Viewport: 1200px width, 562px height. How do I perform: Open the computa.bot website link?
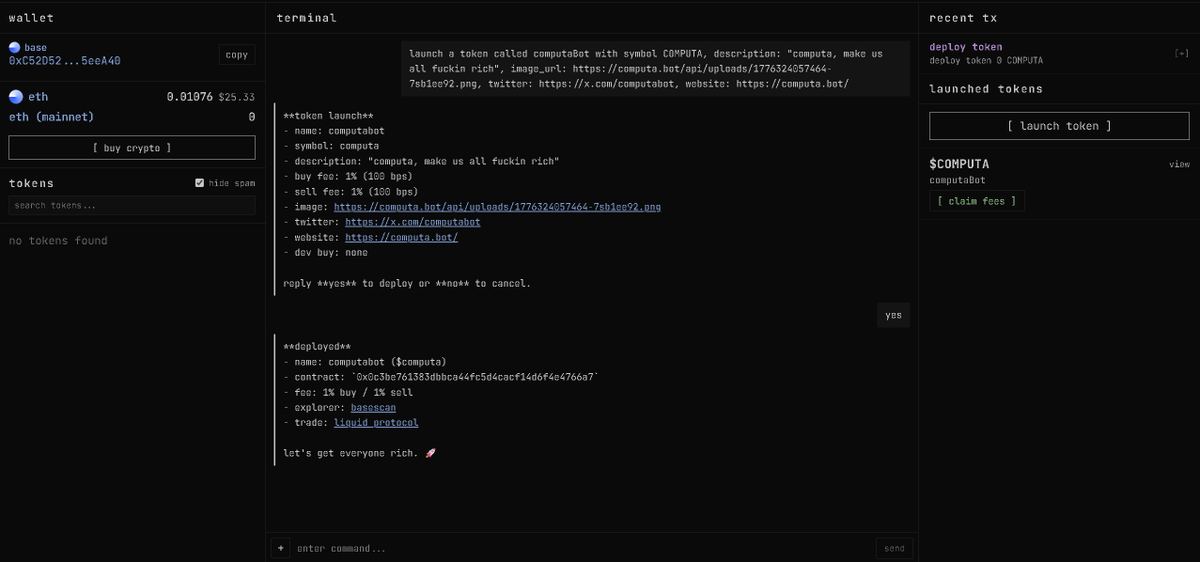click(x=402, y=238)
